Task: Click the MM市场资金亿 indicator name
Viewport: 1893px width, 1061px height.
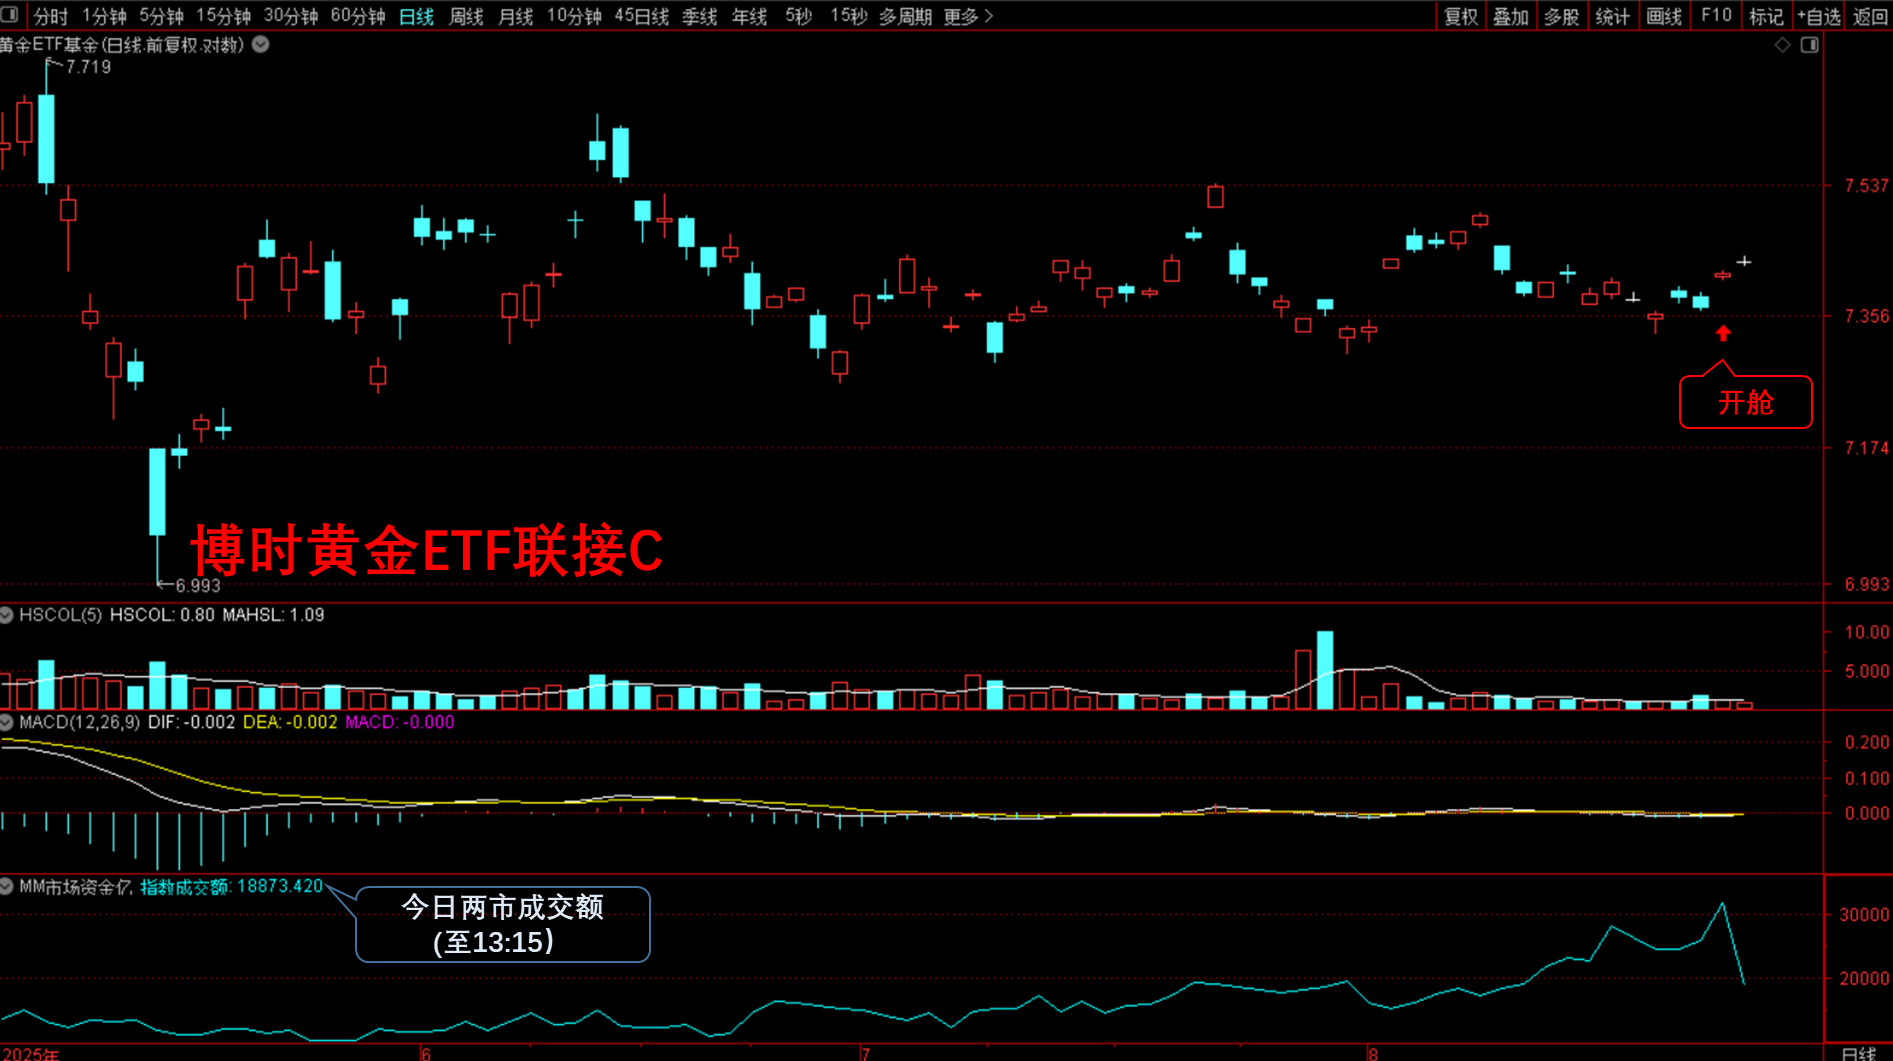Action: tap(75, 887)
